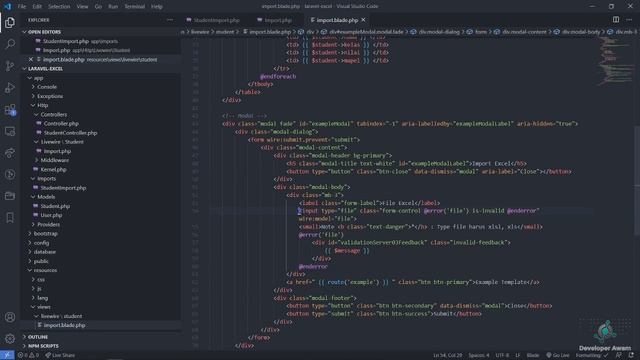The height and width of the screenshot is (360, 640).
Task: Open Student.php under Models
Action: click(x=100, y=206)
